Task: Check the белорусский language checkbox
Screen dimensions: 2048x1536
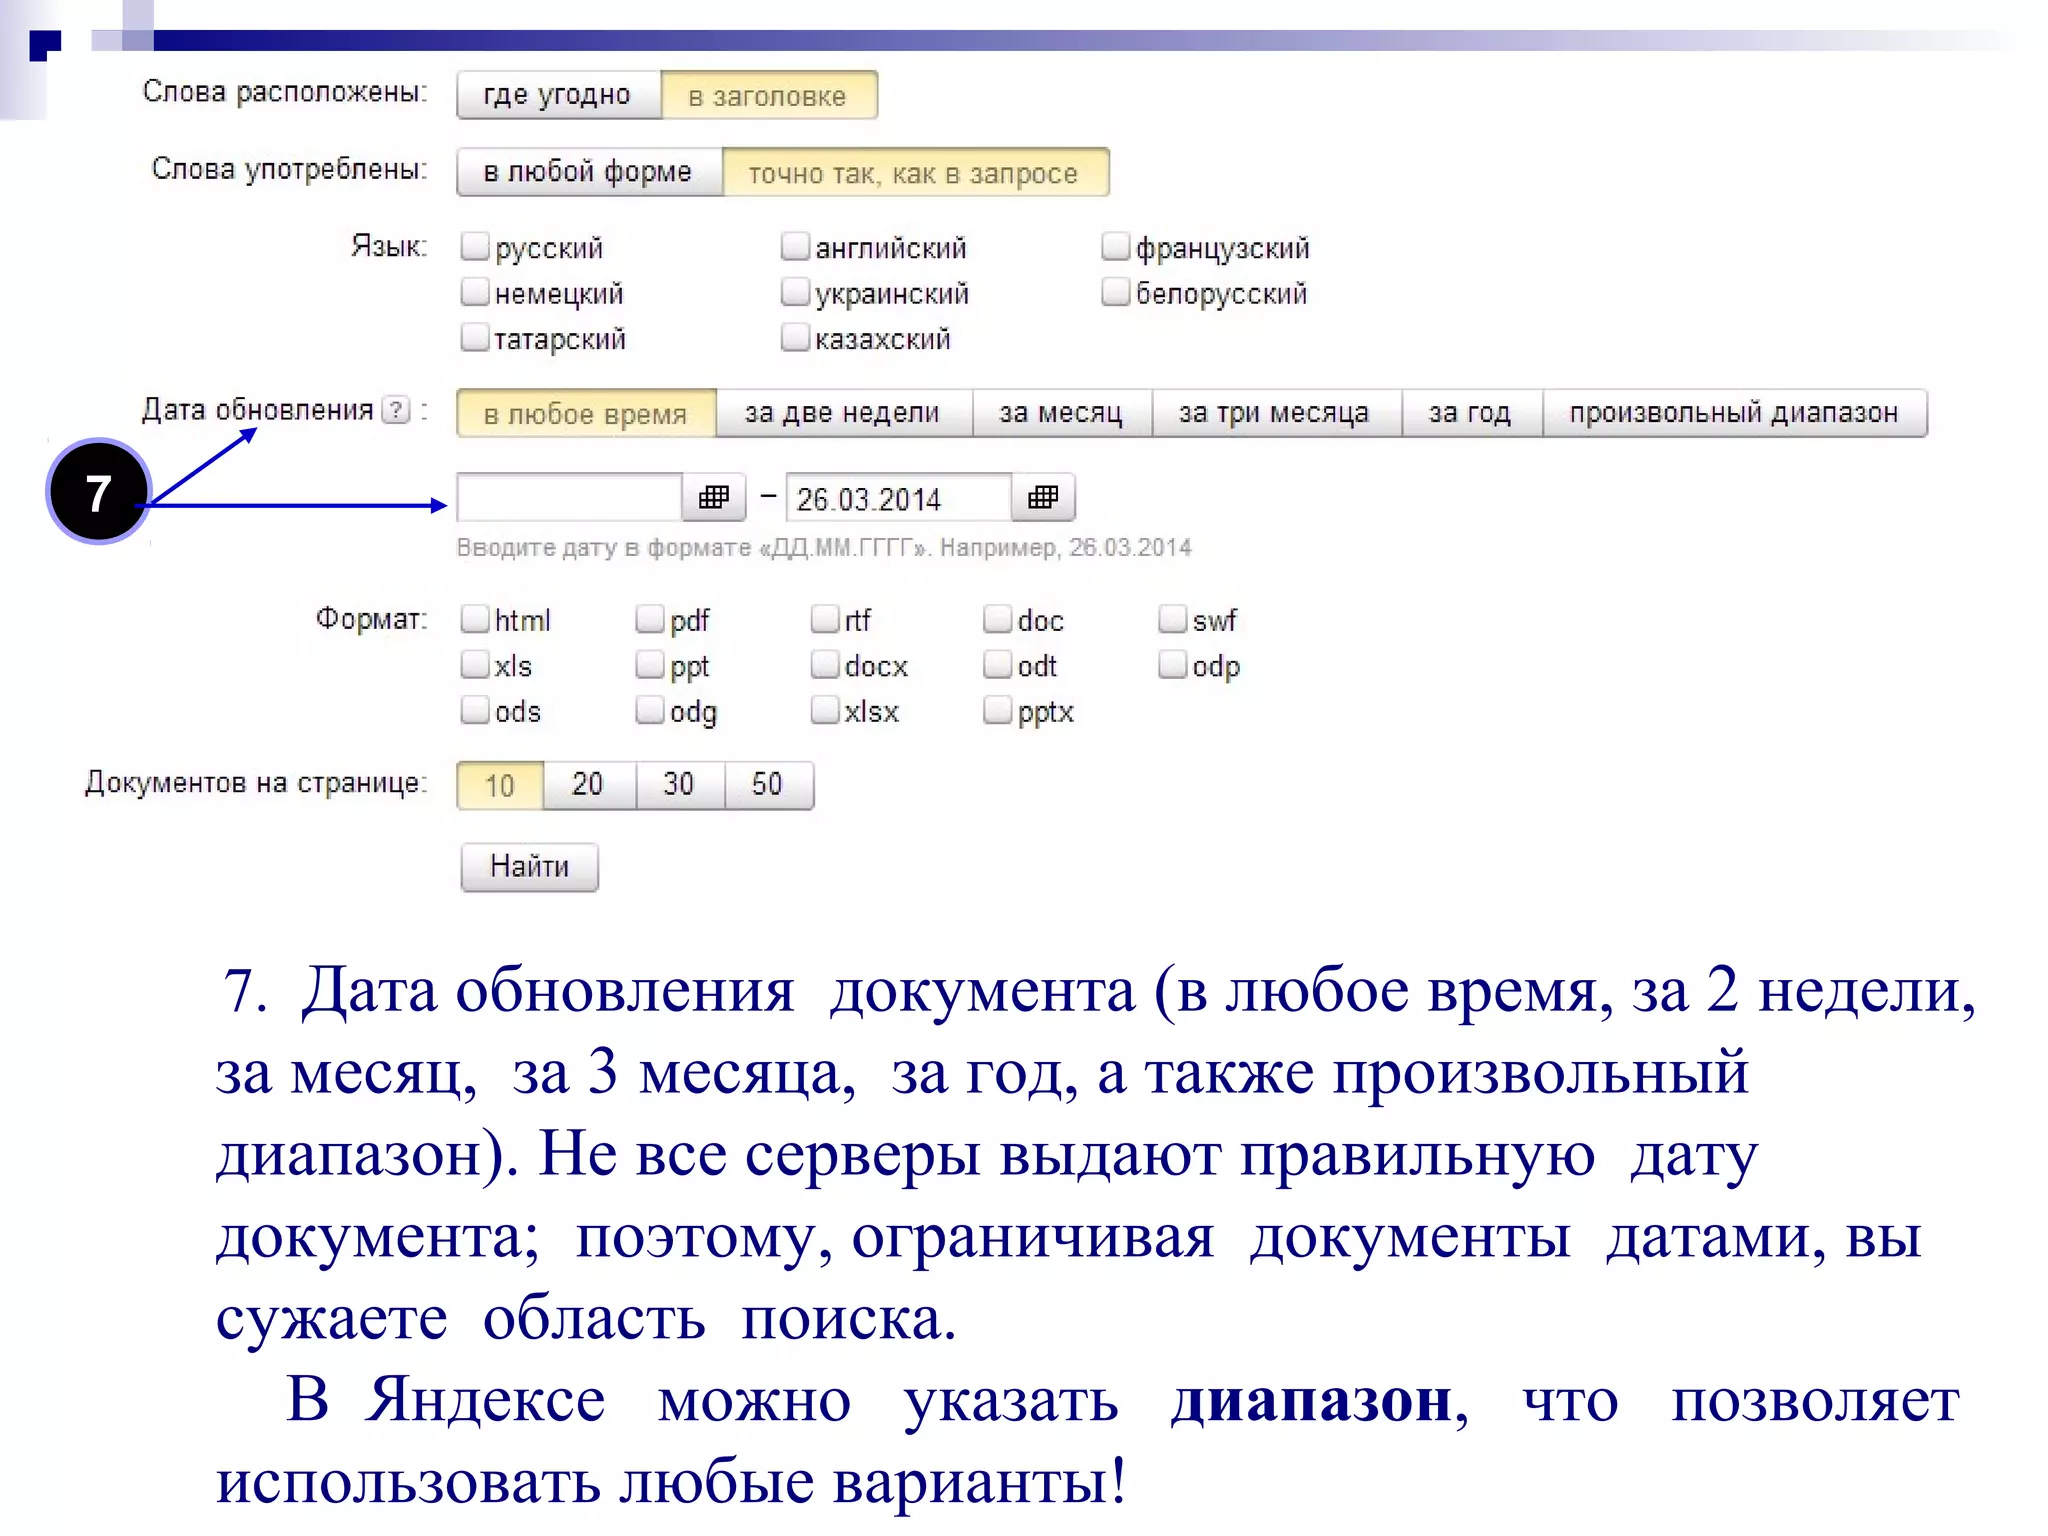Action: [1115, 292]
